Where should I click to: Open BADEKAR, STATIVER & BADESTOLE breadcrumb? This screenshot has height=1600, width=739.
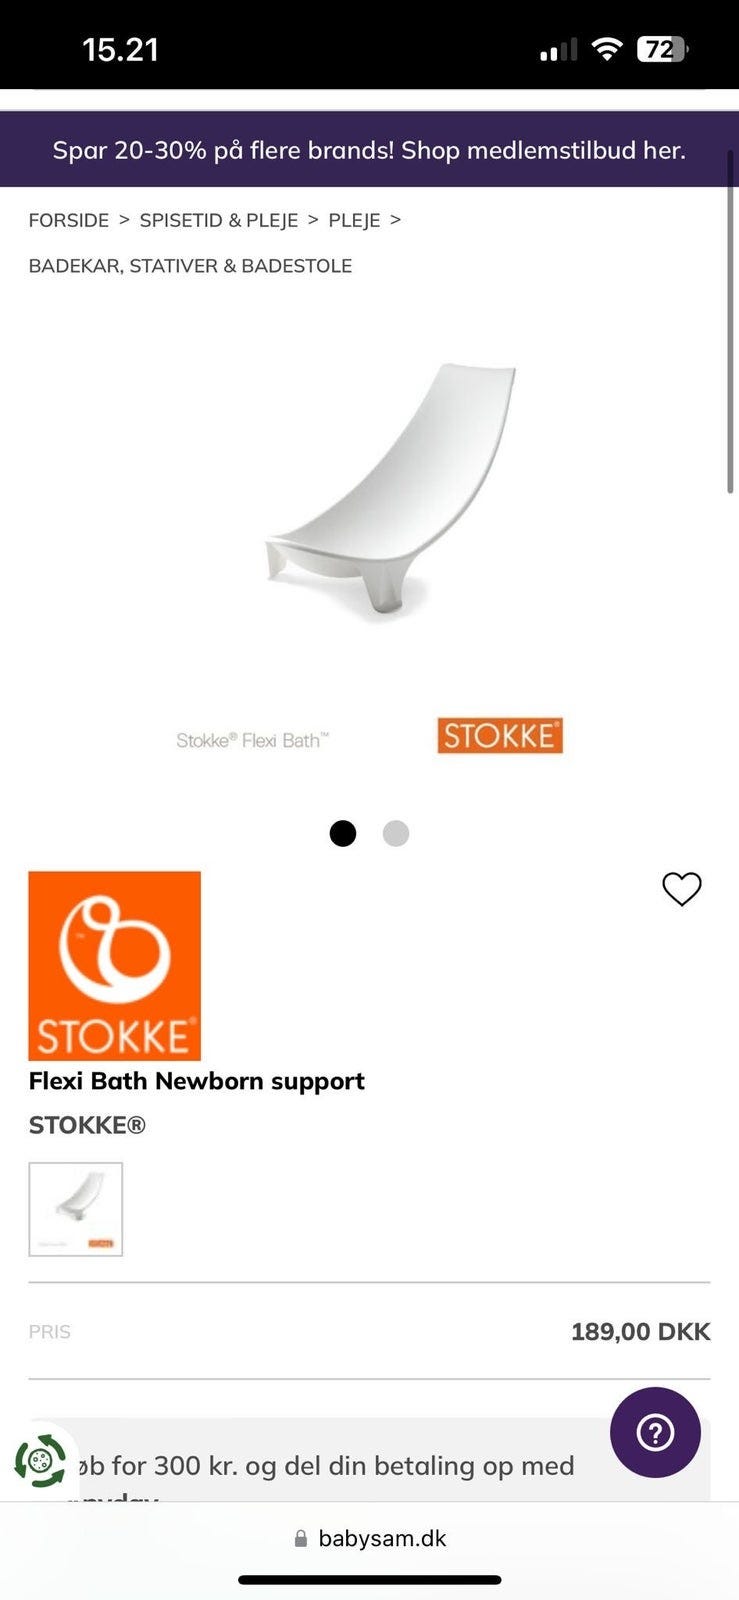pos(190,266)
